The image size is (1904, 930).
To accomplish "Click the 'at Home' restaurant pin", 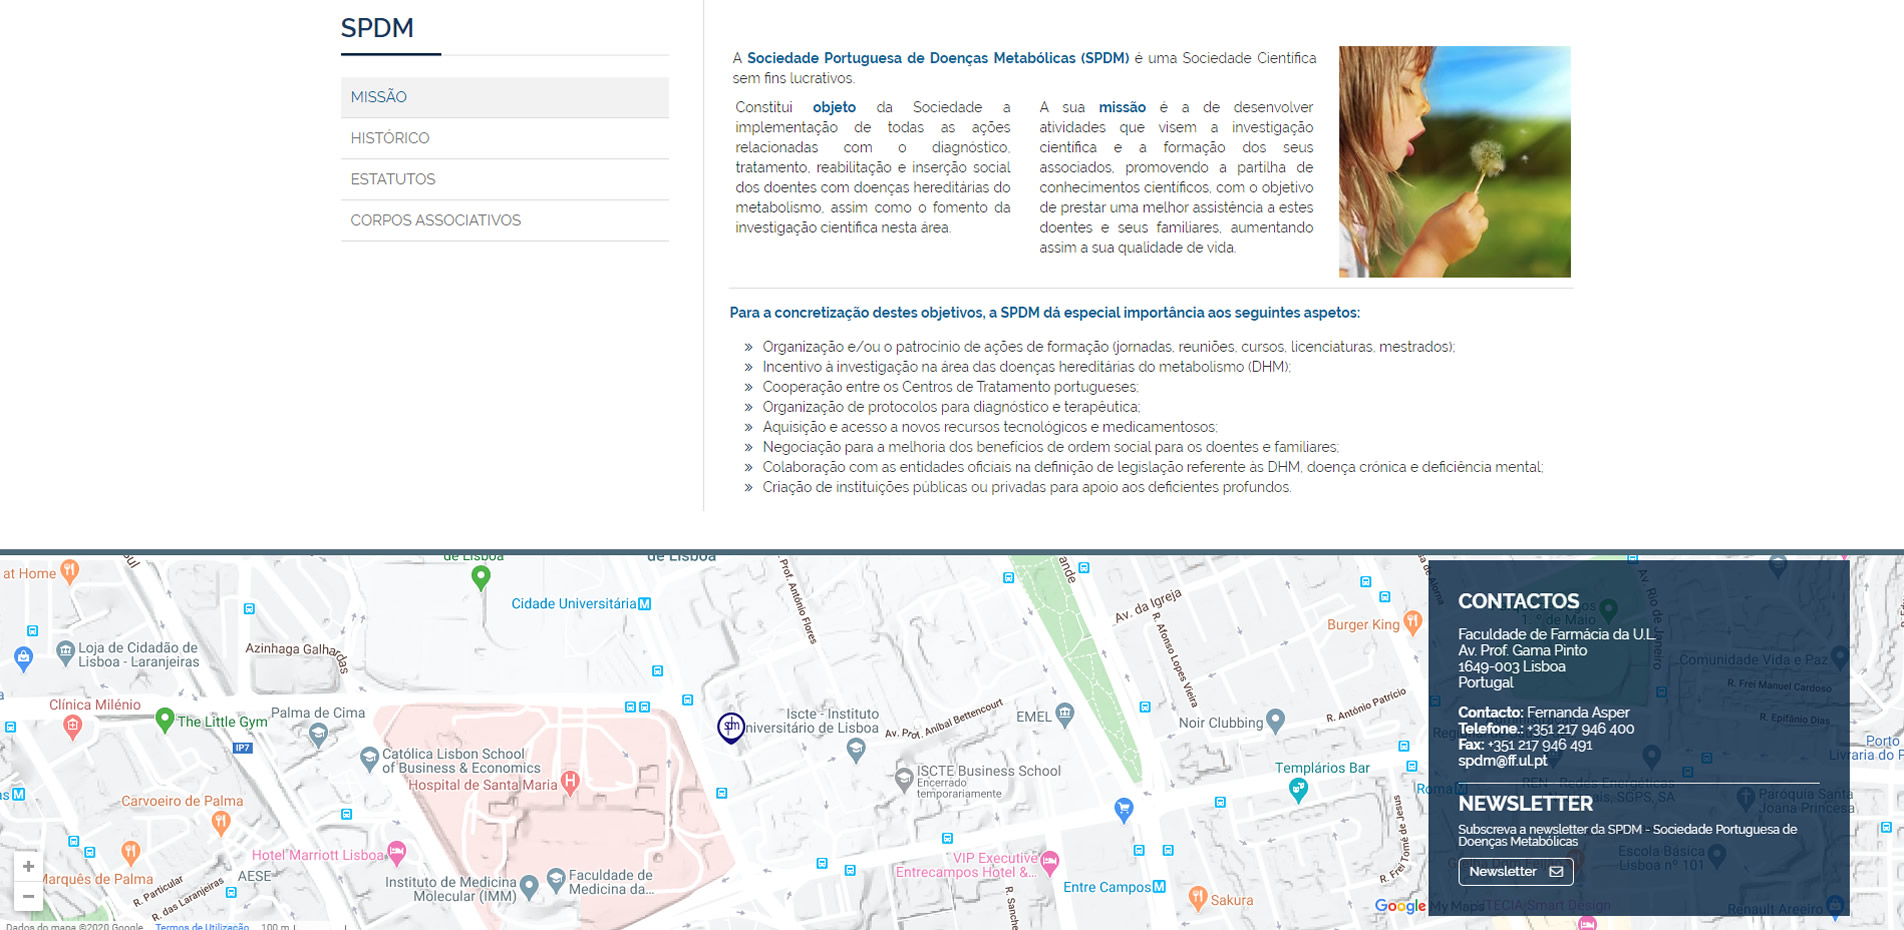I will coord(69,571).
